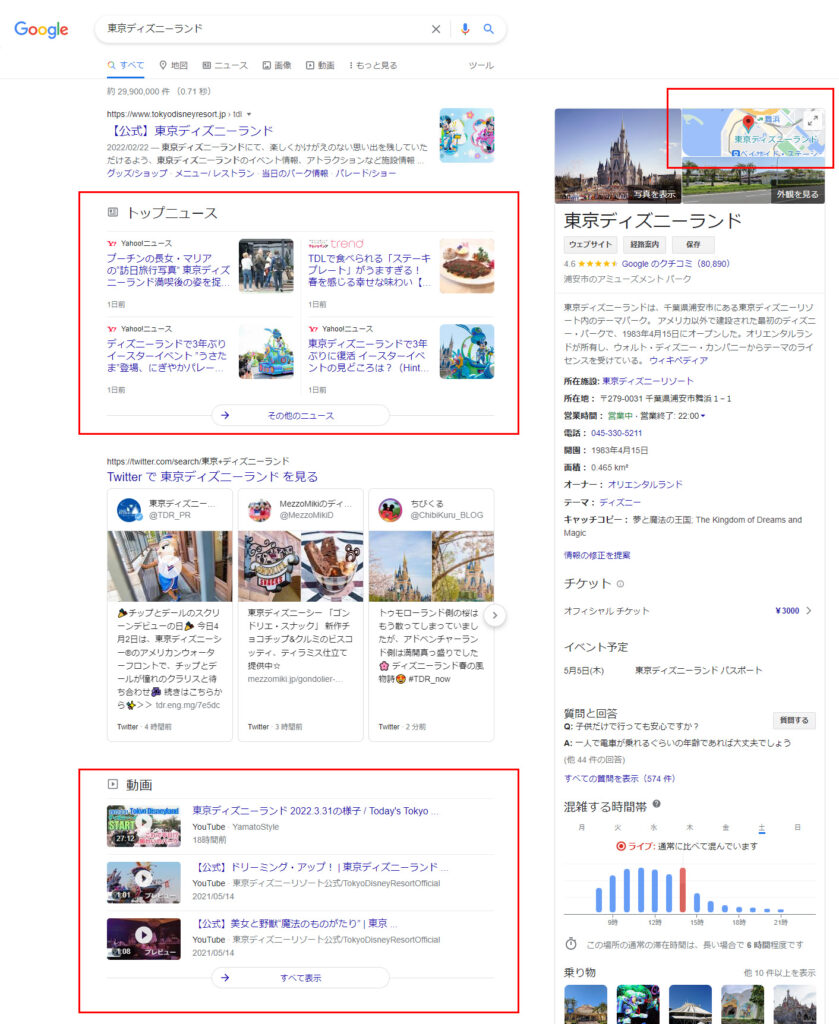Expand the map with the fullscreen icon
839x1024 pixels.
pos(813,119)
